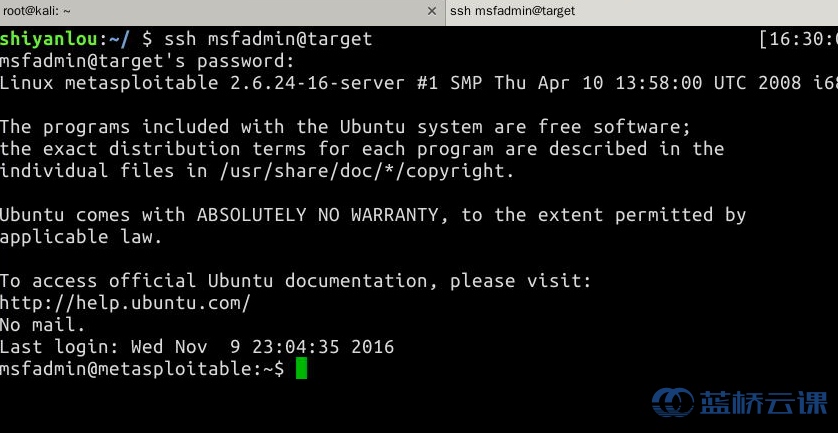The image size is (838, 433).
Task: Click the 16:30 timestamp at top right
Action: (798, 39)
